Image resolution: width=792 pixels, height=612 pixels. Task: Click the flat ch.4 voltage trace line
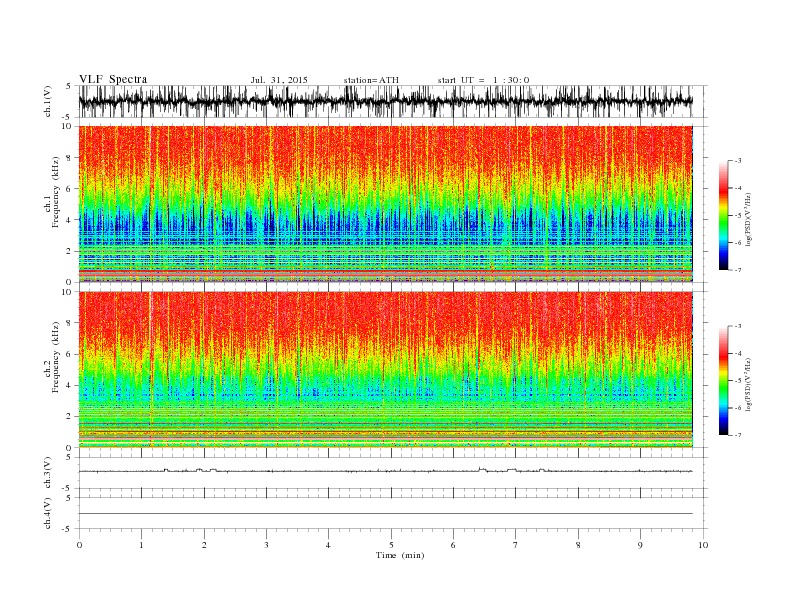coord(385,514)
